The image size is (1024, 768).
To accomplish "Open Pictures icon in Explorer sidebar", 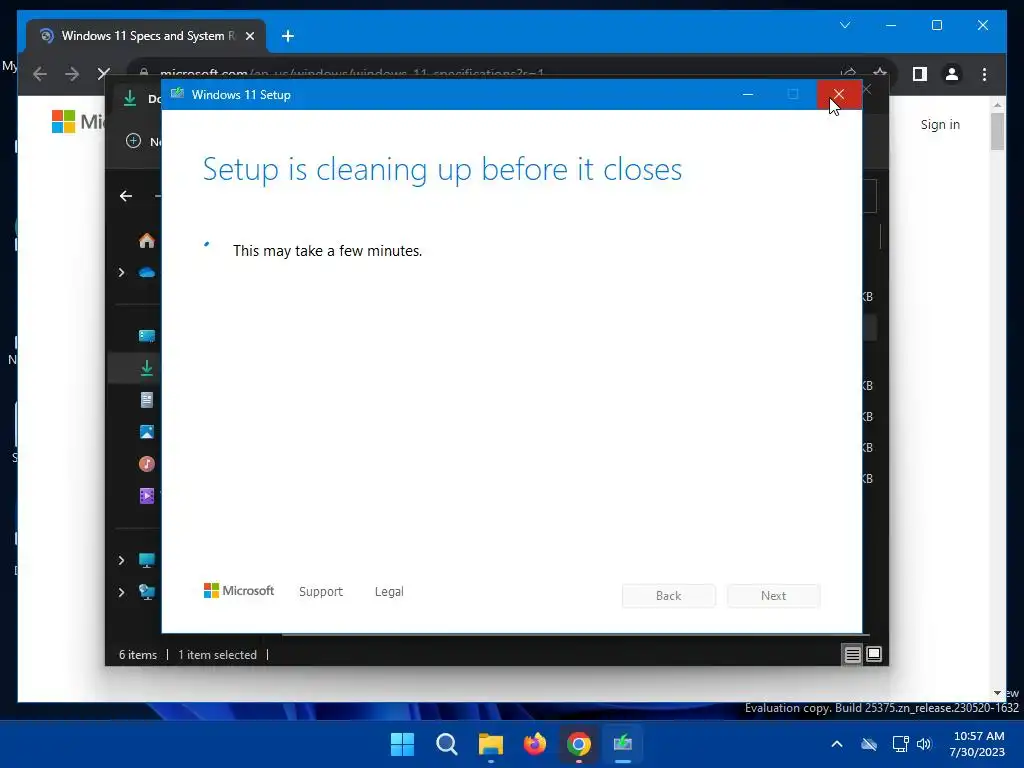I will 146,432.
